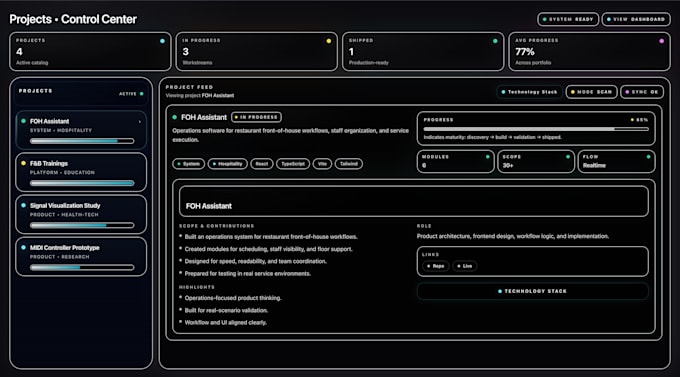Click the chevron on FOH Assistant card
Screen dimensions: 680x377
pyautogui.click(x=140, y=122)
